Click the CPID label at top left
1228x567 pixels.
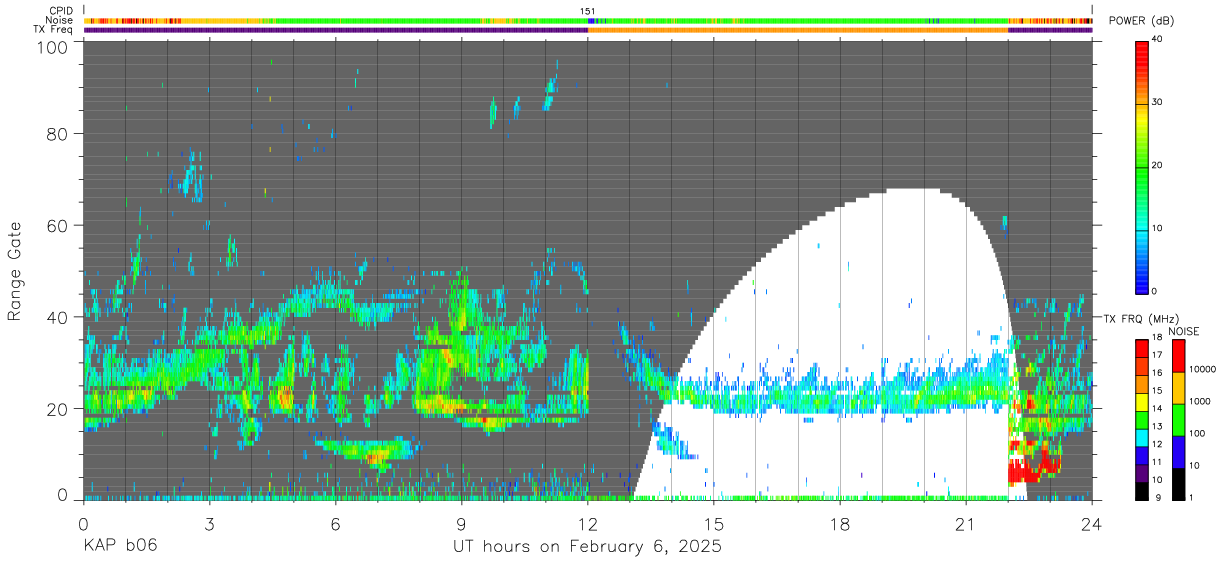pyautogui.click(x=60, y=11)
